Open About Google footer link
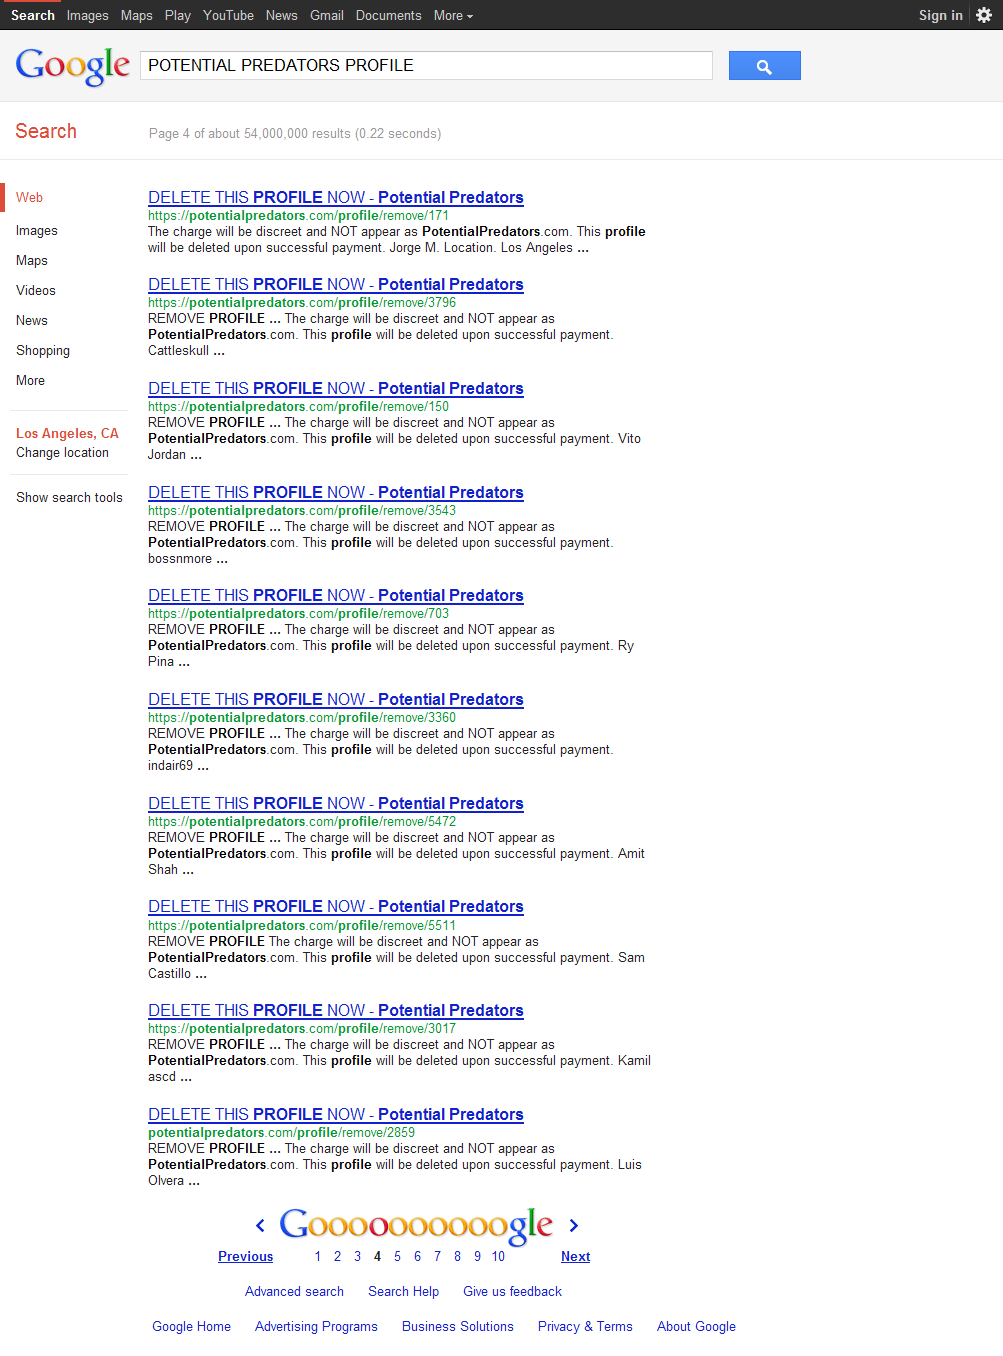This screenshot has width=1003, height=1356. pyautogui.click(x=696, y=1326)
